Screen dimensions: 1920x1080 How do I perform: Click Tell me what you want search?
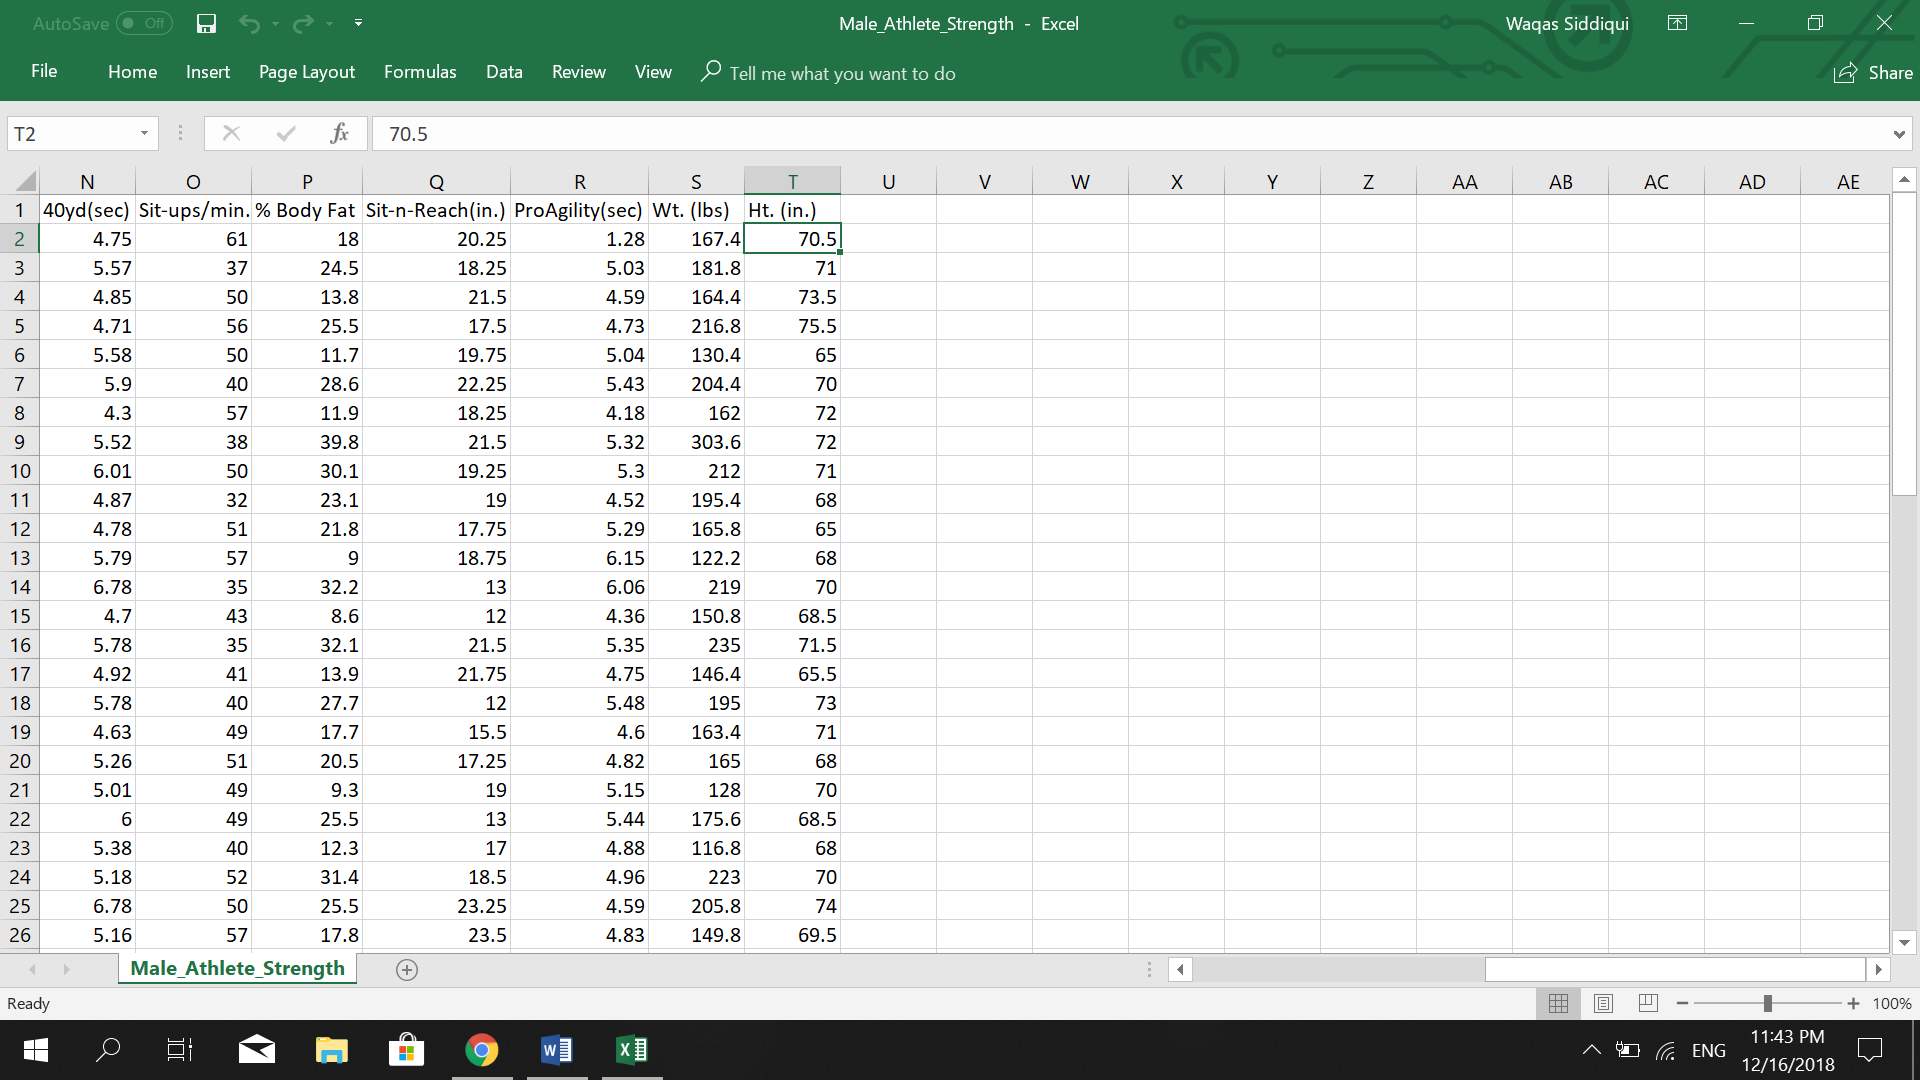[842, 73]
